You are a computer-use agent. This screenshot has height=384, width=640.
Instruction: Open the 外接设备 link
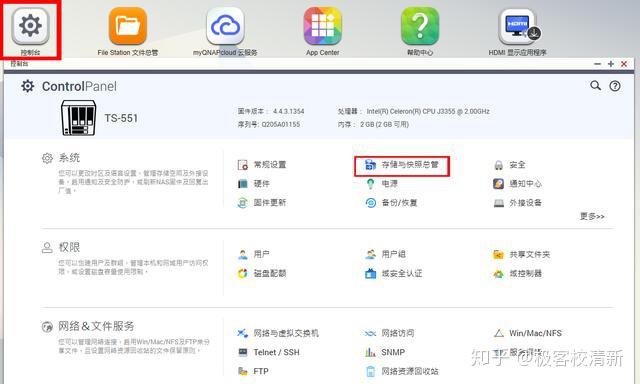(x=525, y=203)
